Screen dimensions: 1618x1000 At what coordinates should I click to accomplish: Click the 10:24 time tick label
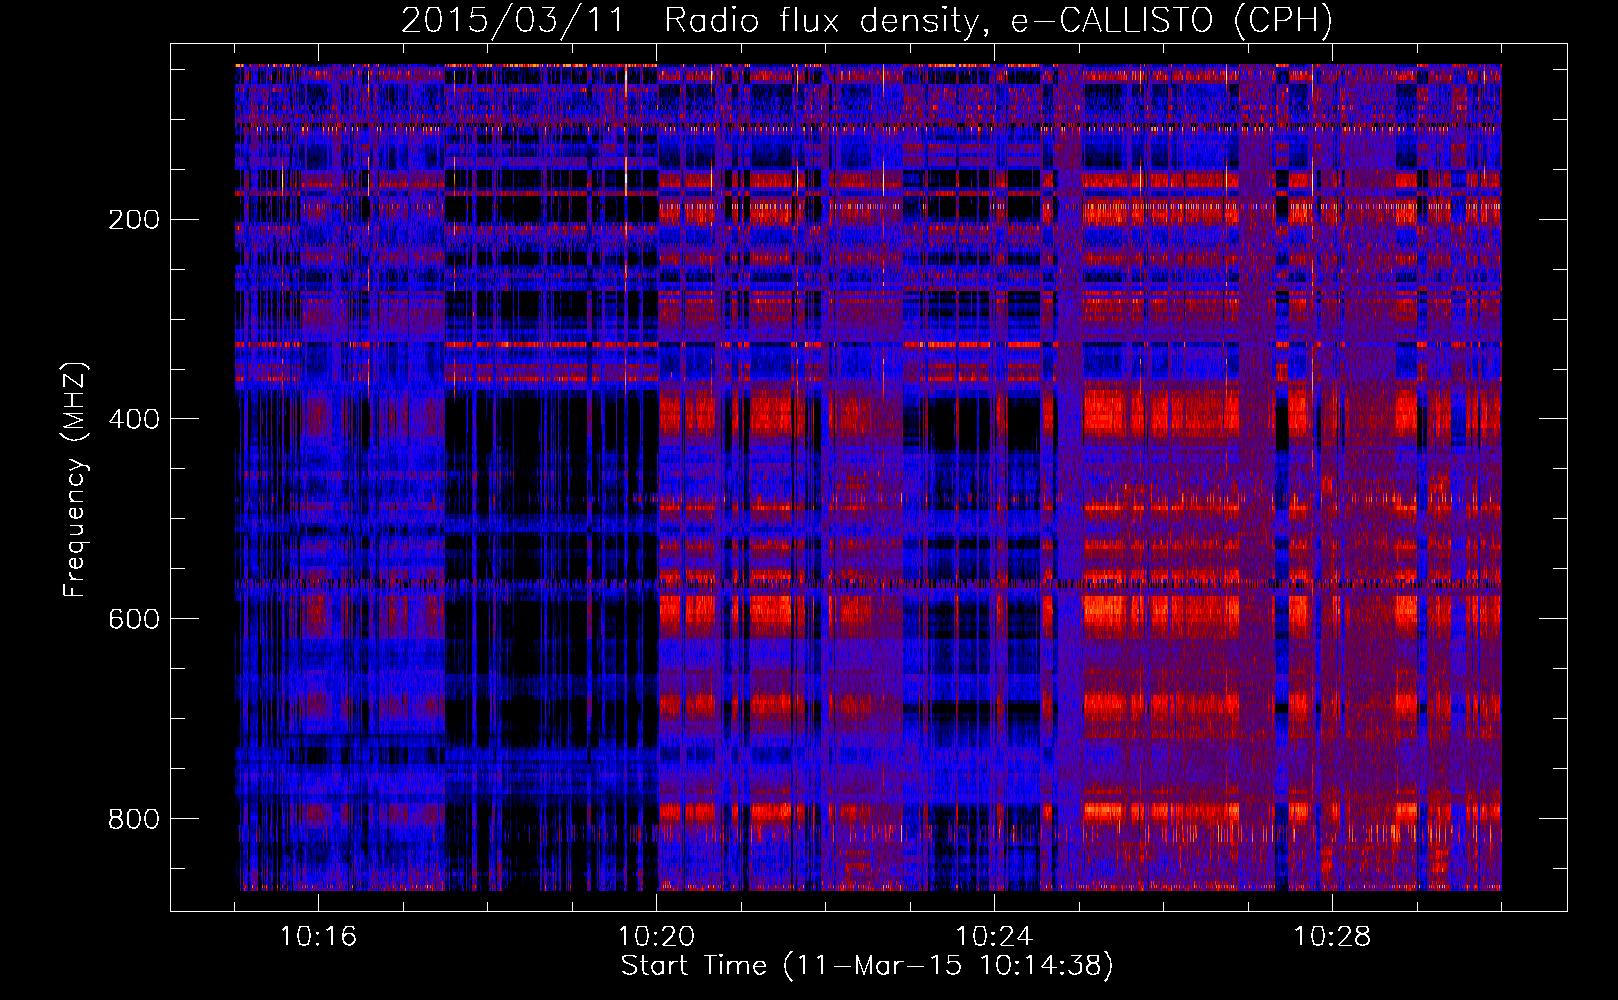click(994, 937)
